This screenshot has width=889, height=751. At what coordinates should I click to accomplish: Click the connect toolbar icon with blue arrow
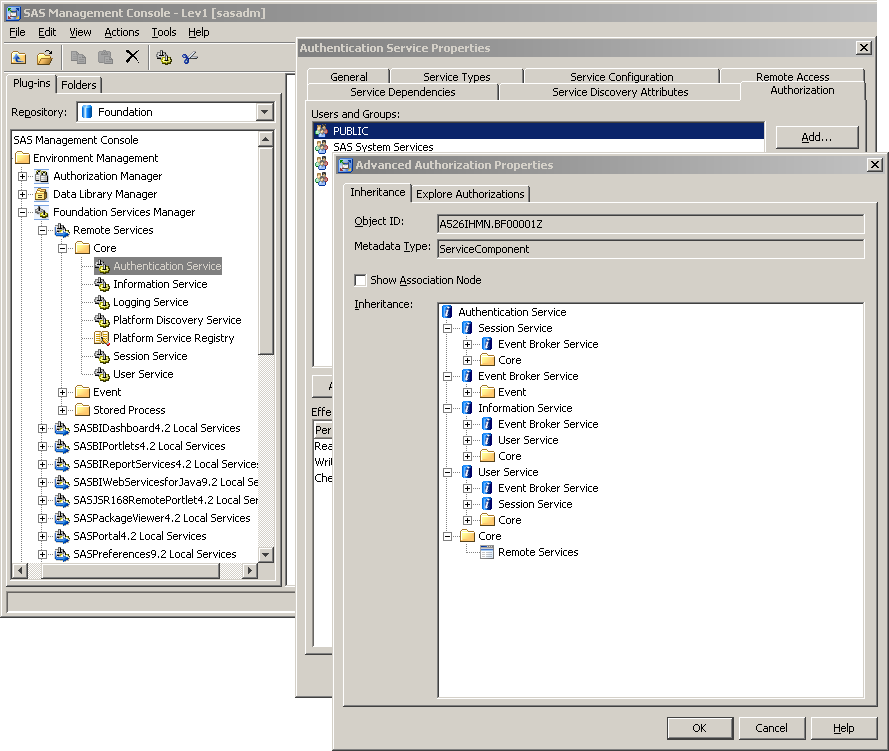point(190,57)
